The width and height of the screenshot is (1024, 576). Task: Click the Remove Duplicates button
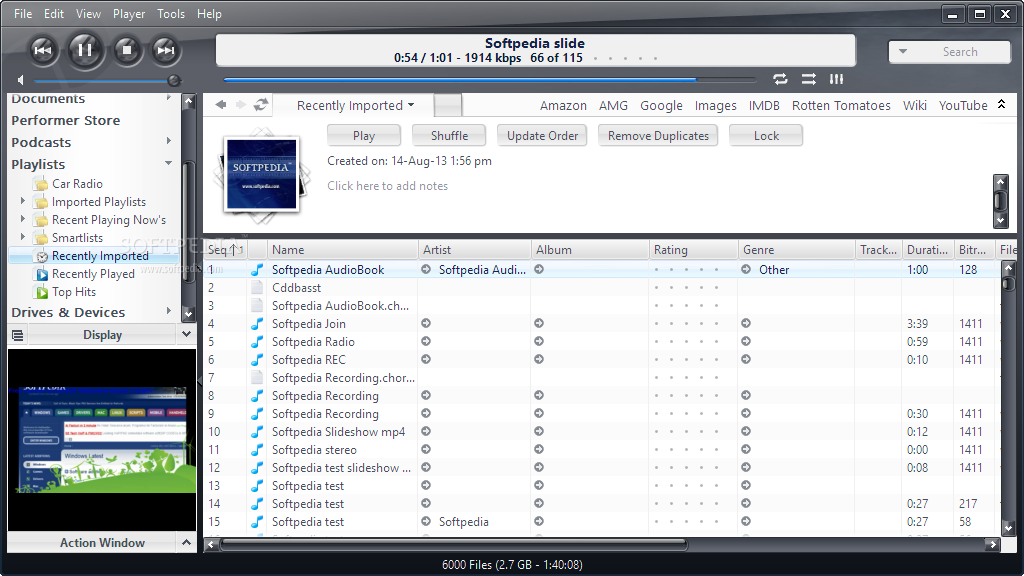pos(658,136)
